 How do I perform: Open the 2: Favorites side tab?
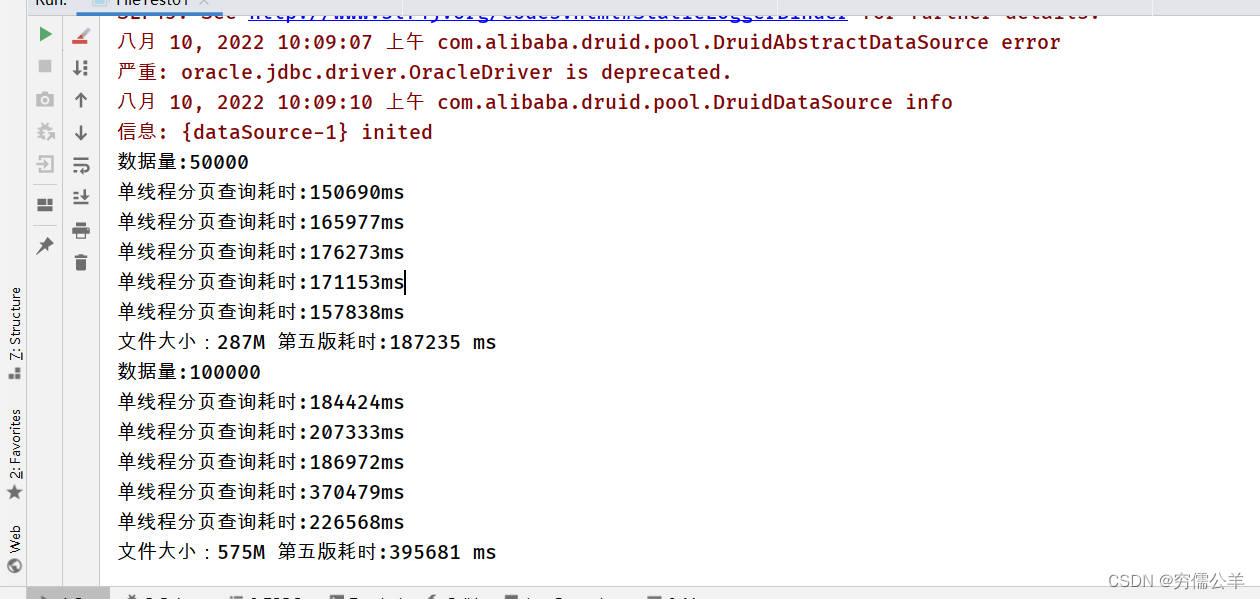14,454
